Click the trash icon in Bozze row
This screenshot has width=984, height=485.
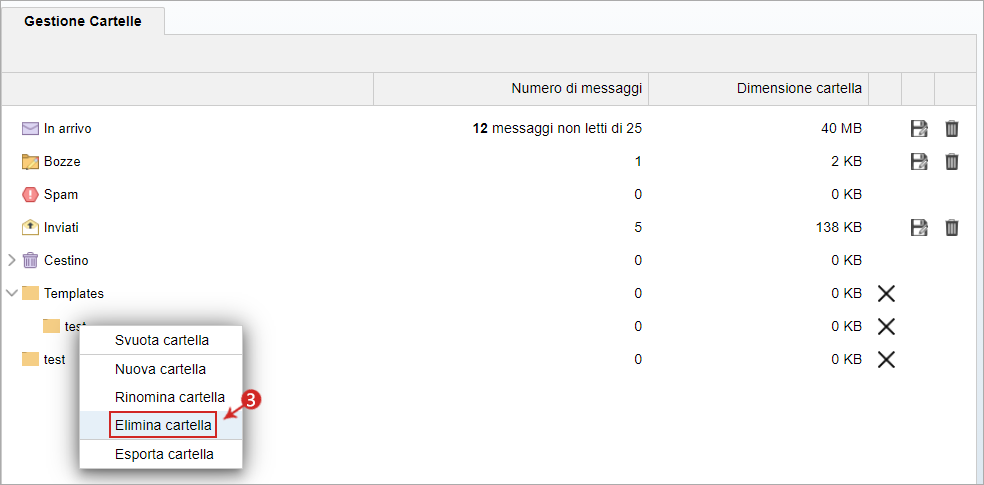[x=951, y=161]
